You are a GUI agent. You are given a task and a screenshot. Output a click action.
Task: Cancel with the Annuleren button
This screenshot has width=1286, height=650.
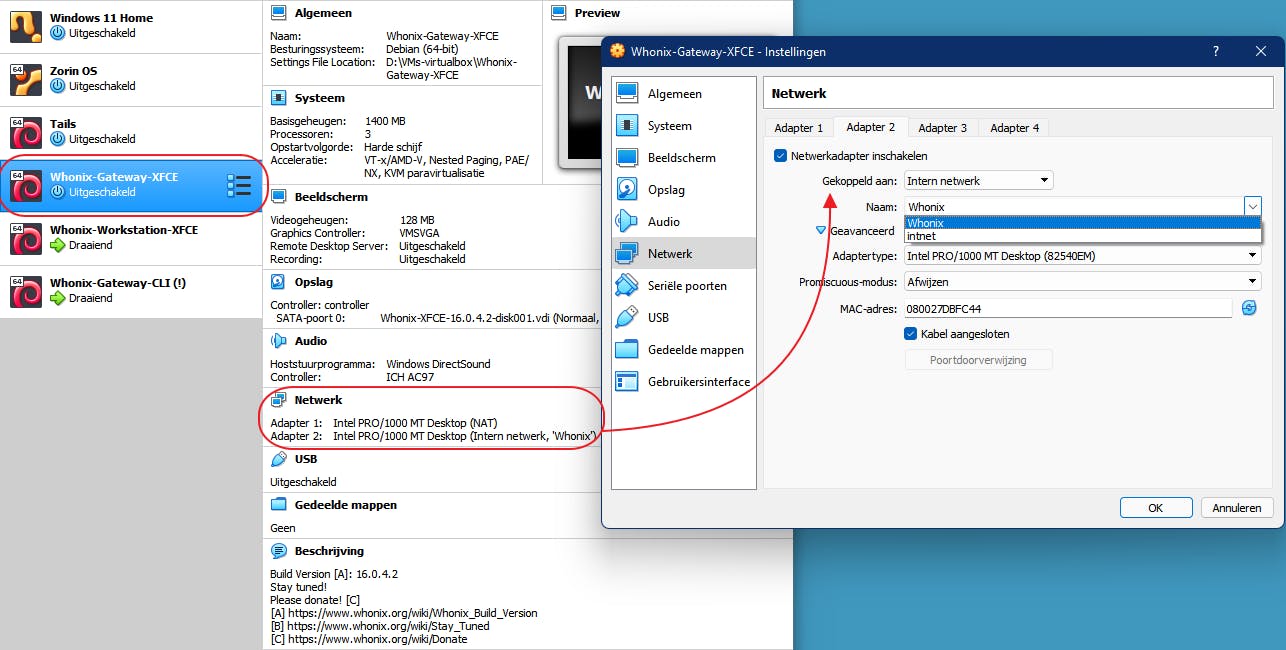coord(1237,508)
